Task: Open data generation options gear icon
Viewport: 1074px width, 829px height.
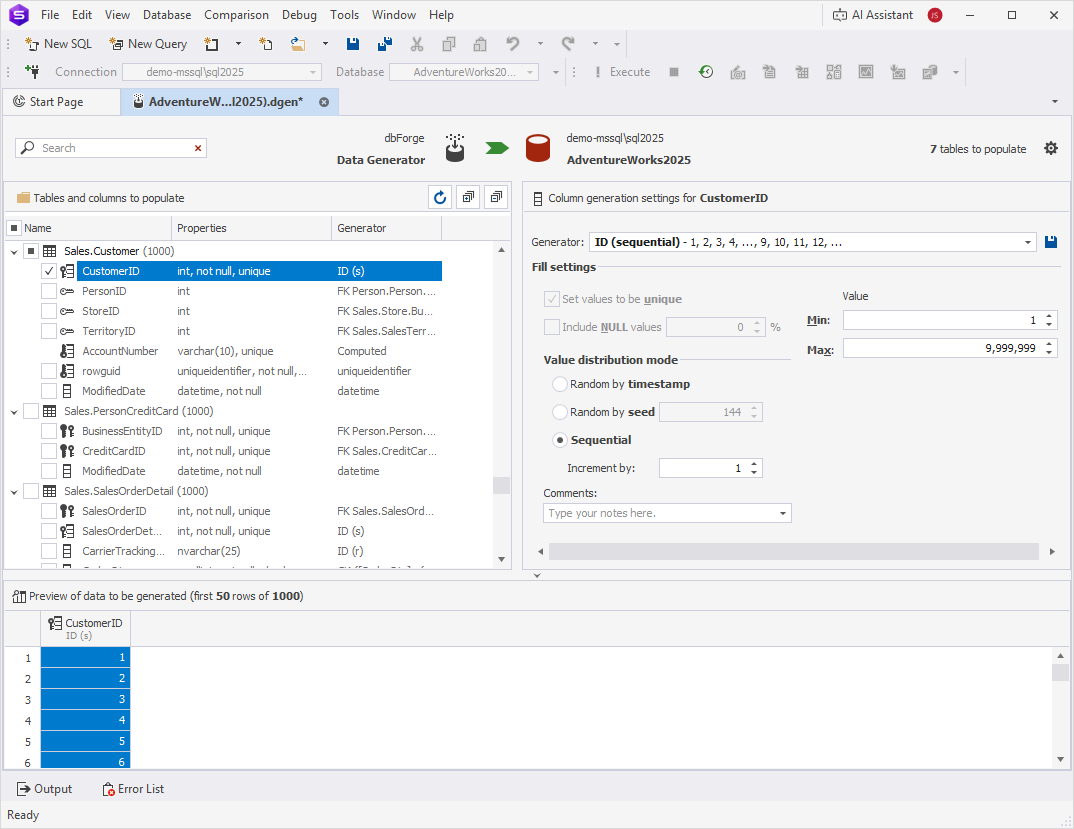Action: (x=1051, y=149)
